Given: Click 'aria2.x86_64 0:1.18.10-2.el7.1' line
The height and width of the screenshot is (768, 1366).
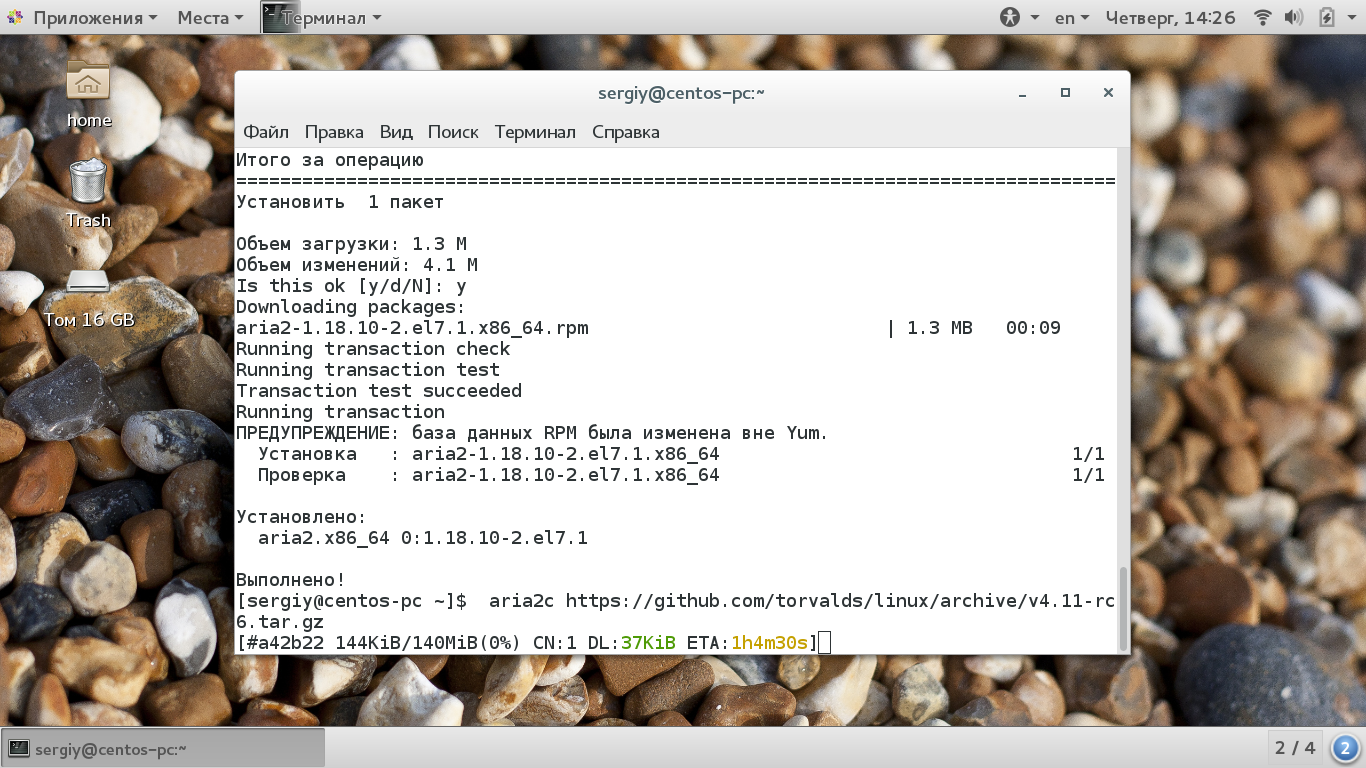Looking at the screenshot, I should [423, 538].
